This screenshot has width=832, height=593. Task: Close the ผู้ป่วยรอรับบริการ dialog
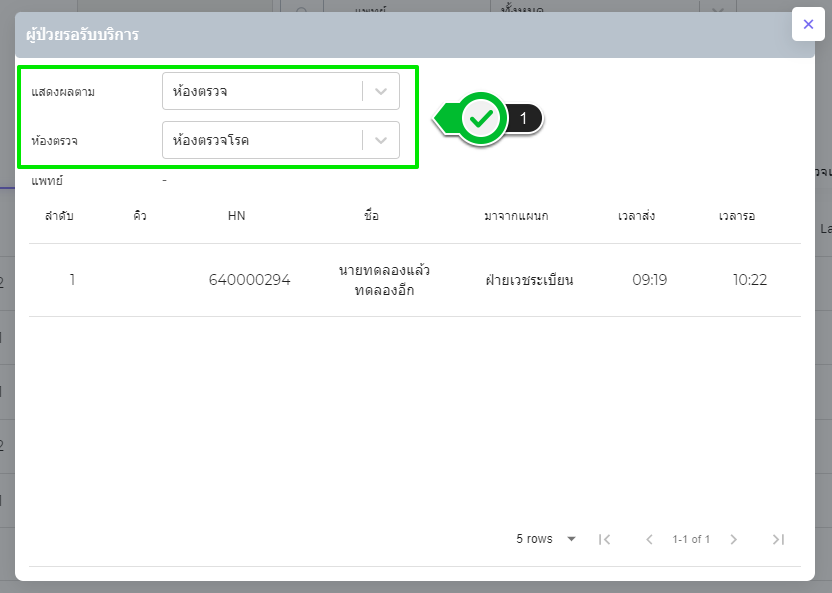coord(808,24)
